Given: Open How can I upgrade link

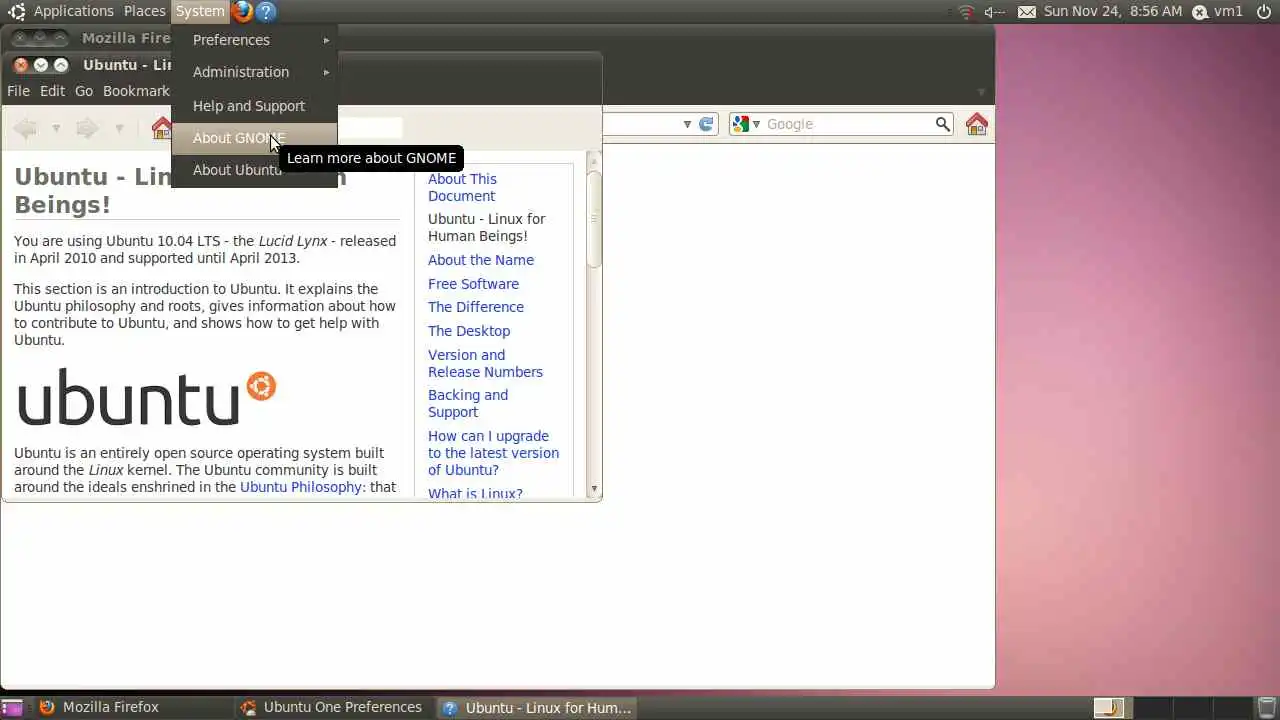Looking at the screenshot, I should click(493, 453).
